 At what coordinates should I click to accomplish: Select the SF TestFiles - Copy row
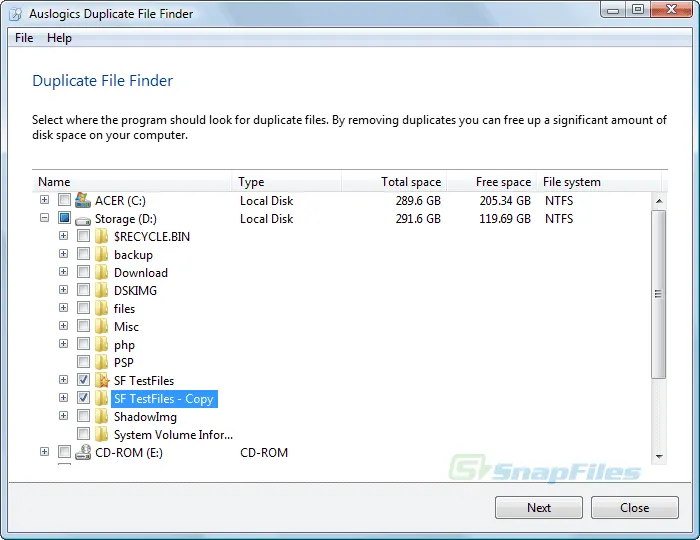click(164, 399)
